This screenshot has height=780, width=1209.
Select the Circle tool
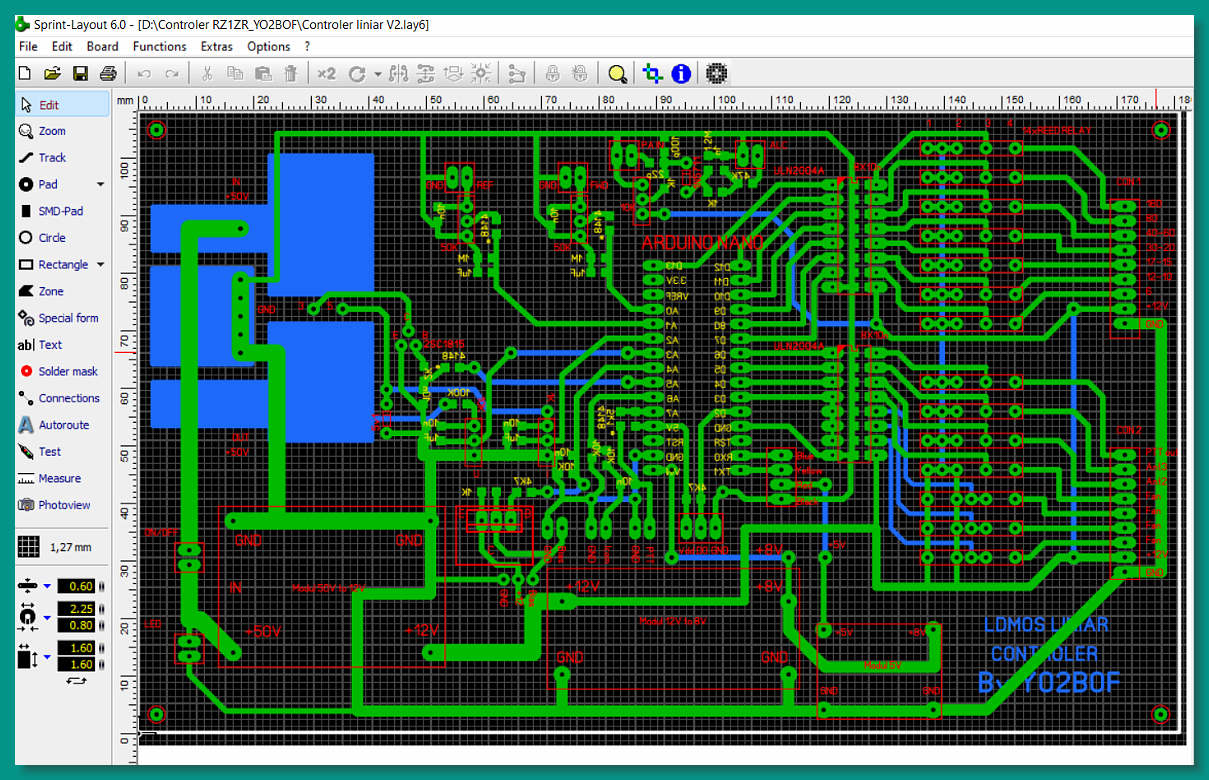(62, 238)
